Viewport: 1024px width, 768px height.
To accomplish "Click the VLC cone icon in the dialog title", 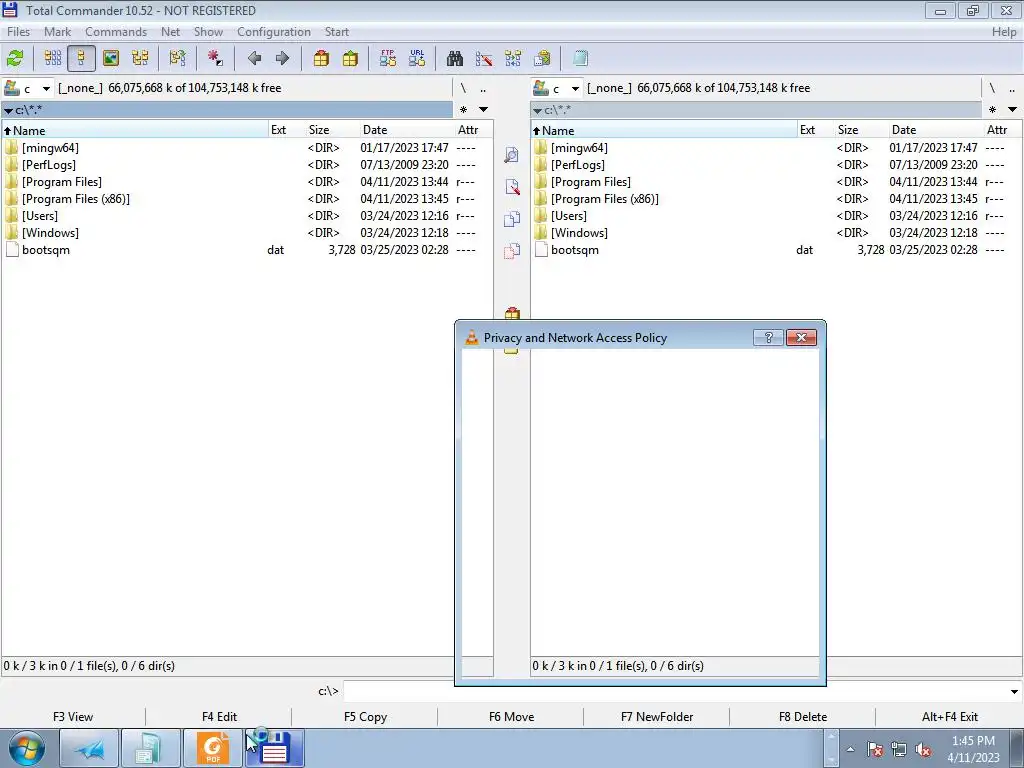I will pyautogui.click(x=471, y=338).
